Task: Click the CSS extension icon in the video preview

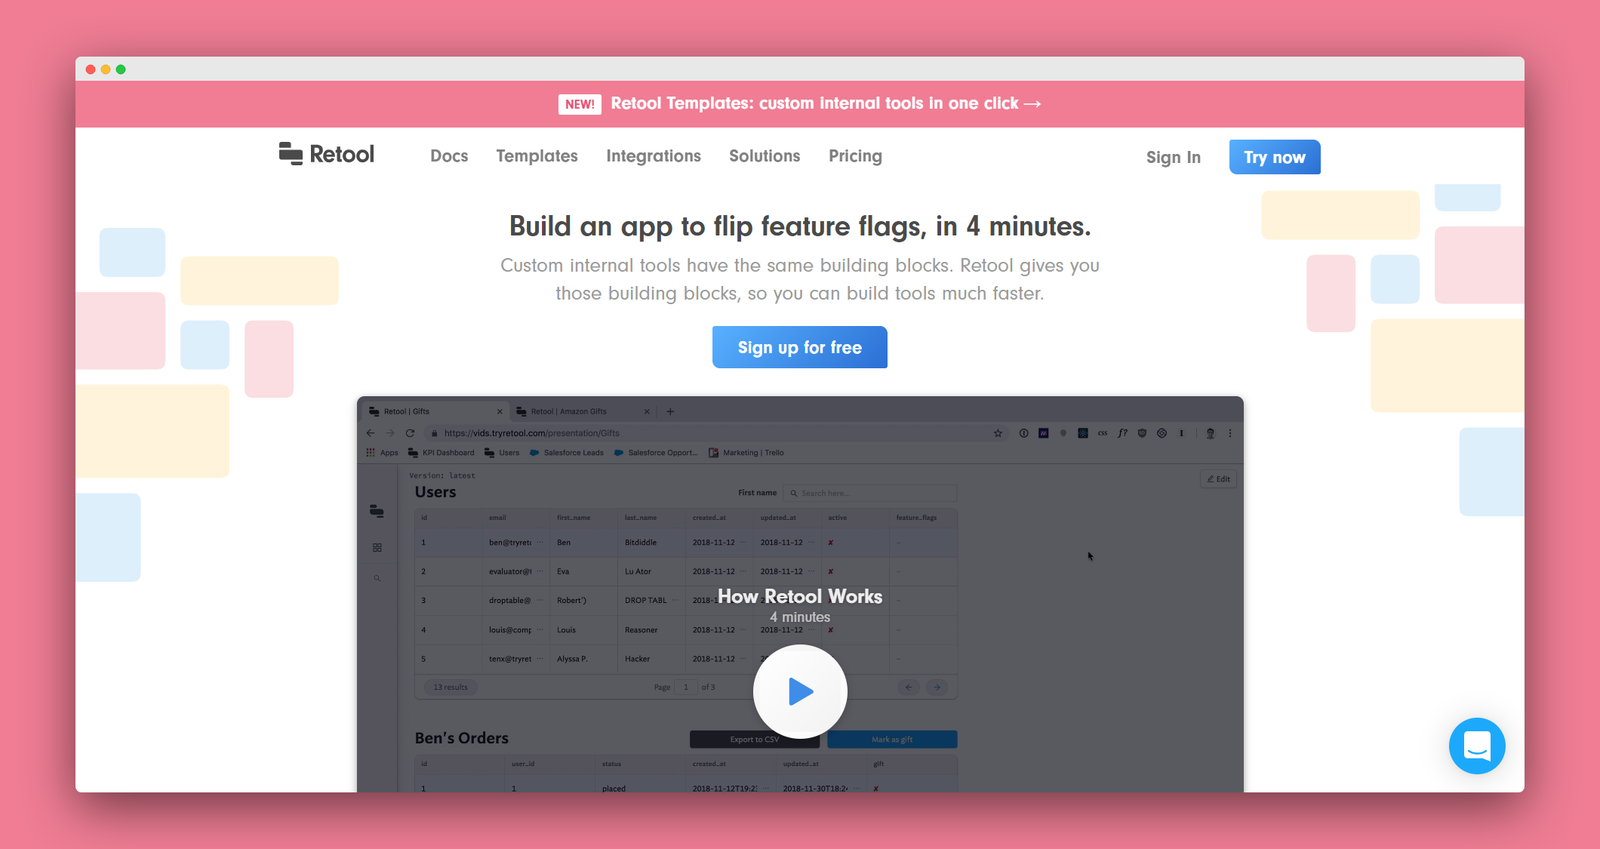Action: pyautogui.click(x=1102, y=433)
